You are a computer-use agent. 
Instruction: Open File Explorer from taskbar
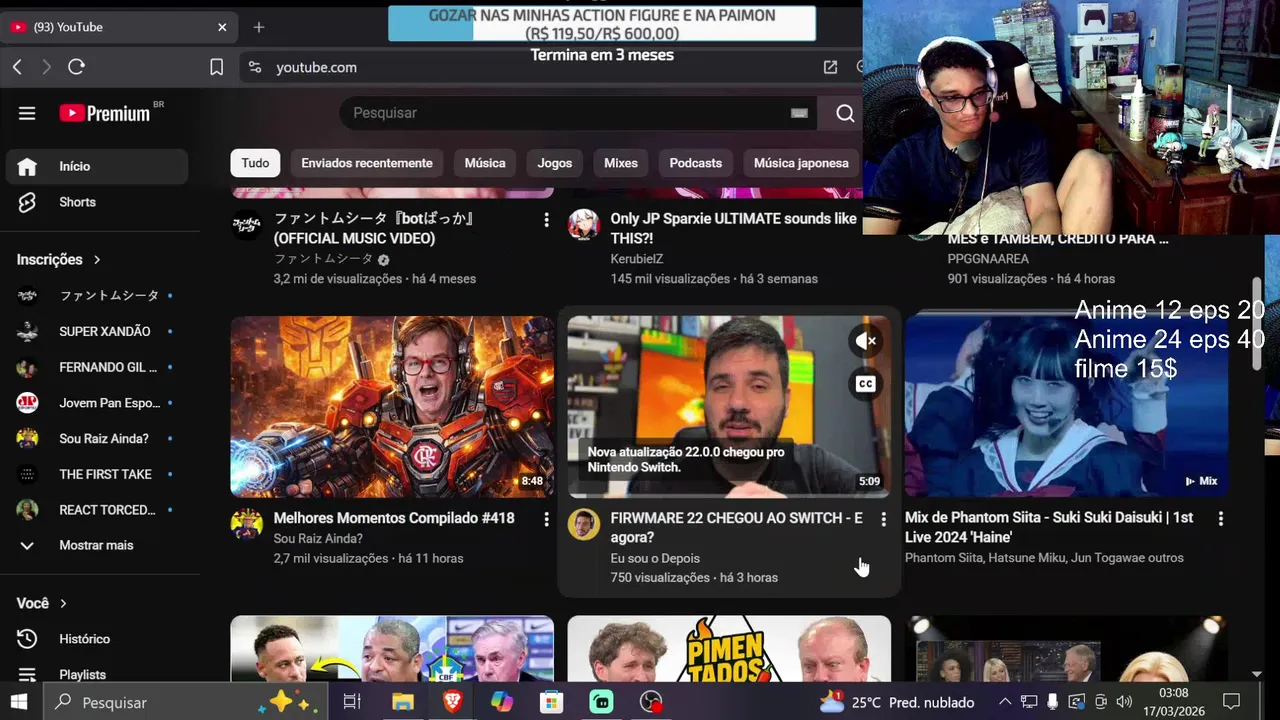coord(402,702)
